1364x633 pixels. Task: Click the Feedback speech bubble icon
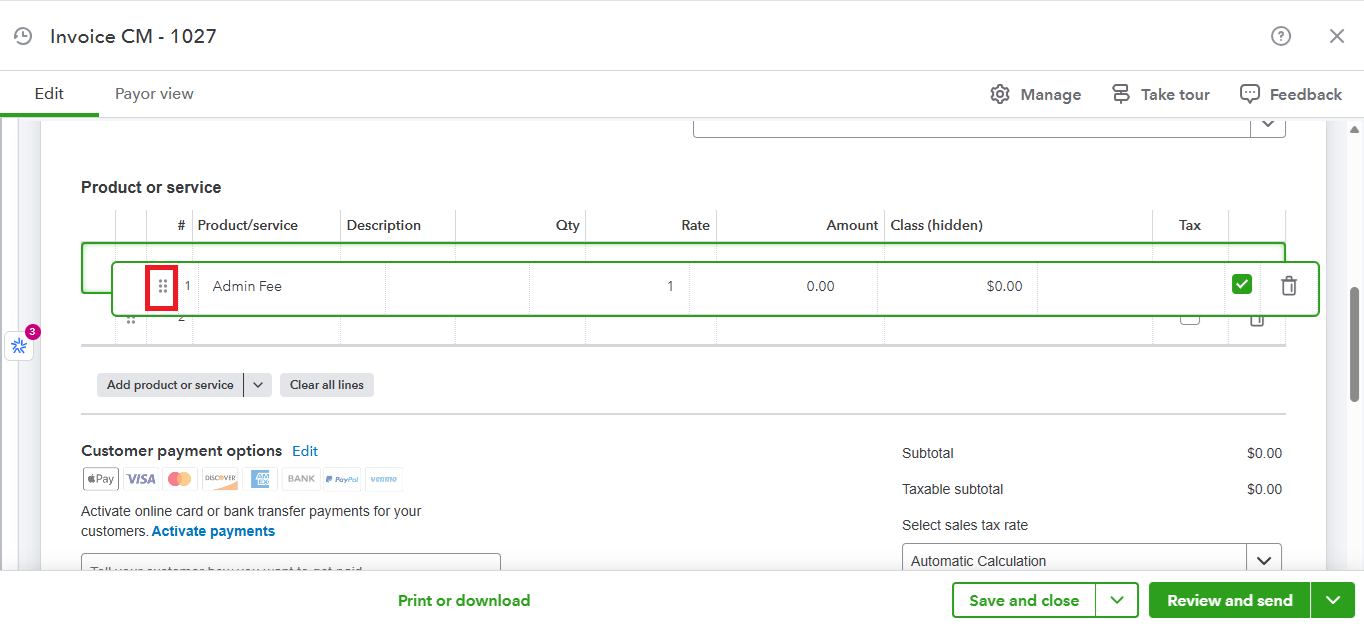pos(1249,94)
